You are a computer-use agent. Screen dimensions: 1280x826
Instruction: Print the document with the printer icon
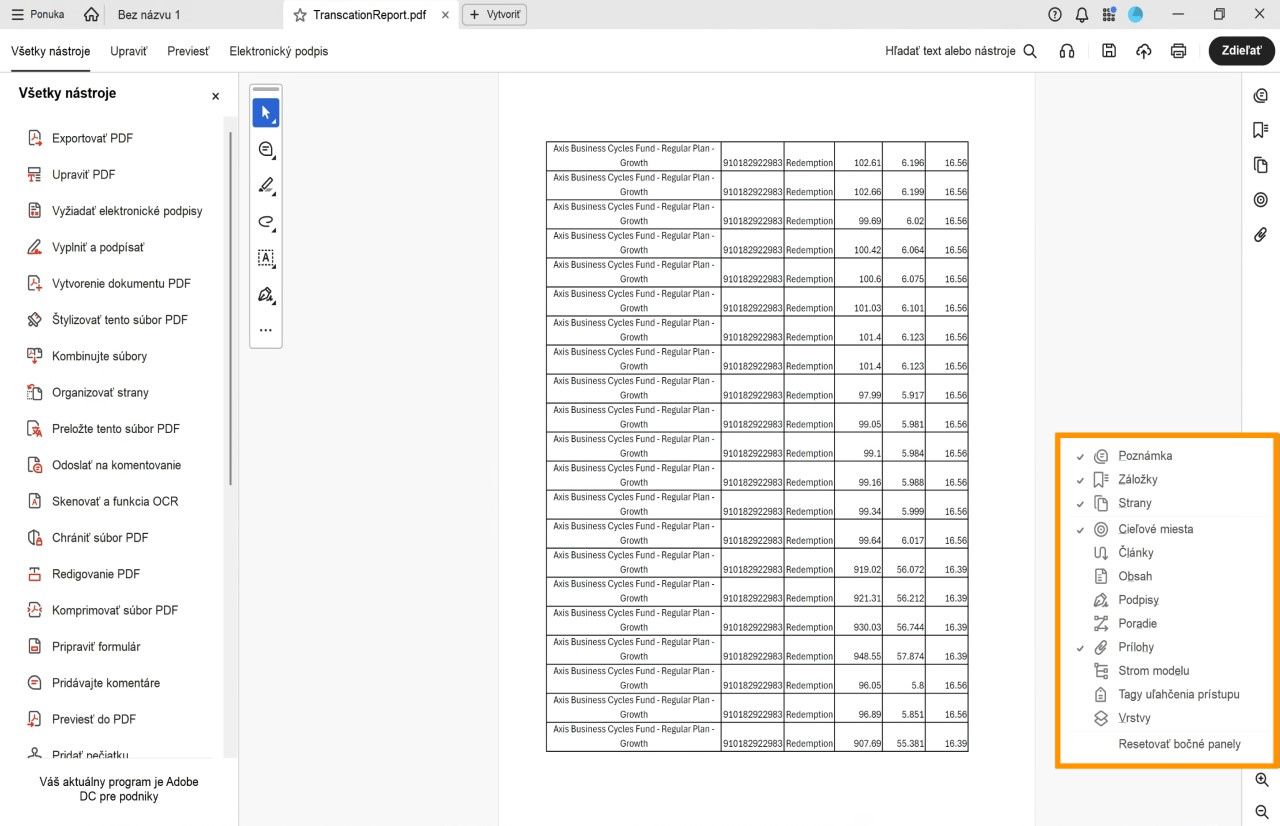pyautogui.click(x=1179, y=51)
